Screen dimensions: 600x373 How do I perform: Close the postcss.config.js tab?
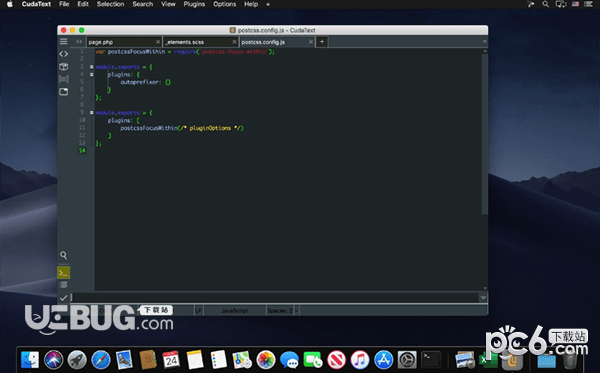click(x=311, y=42)
